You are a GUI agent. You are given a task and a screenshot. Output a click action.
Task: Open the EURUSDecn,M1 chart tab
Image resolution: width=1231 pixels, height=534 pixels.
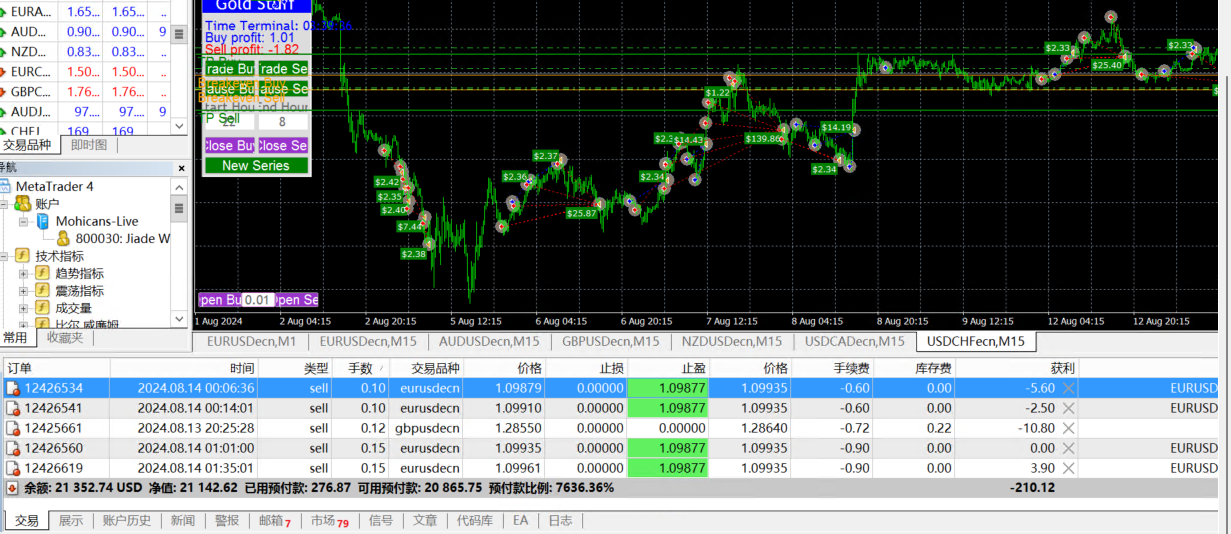(251, 341)
